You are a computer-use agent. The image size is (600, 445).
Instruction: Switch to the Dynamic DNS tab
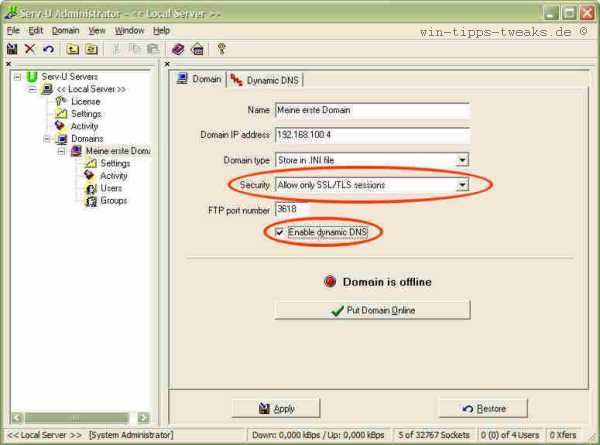point(265,80)
